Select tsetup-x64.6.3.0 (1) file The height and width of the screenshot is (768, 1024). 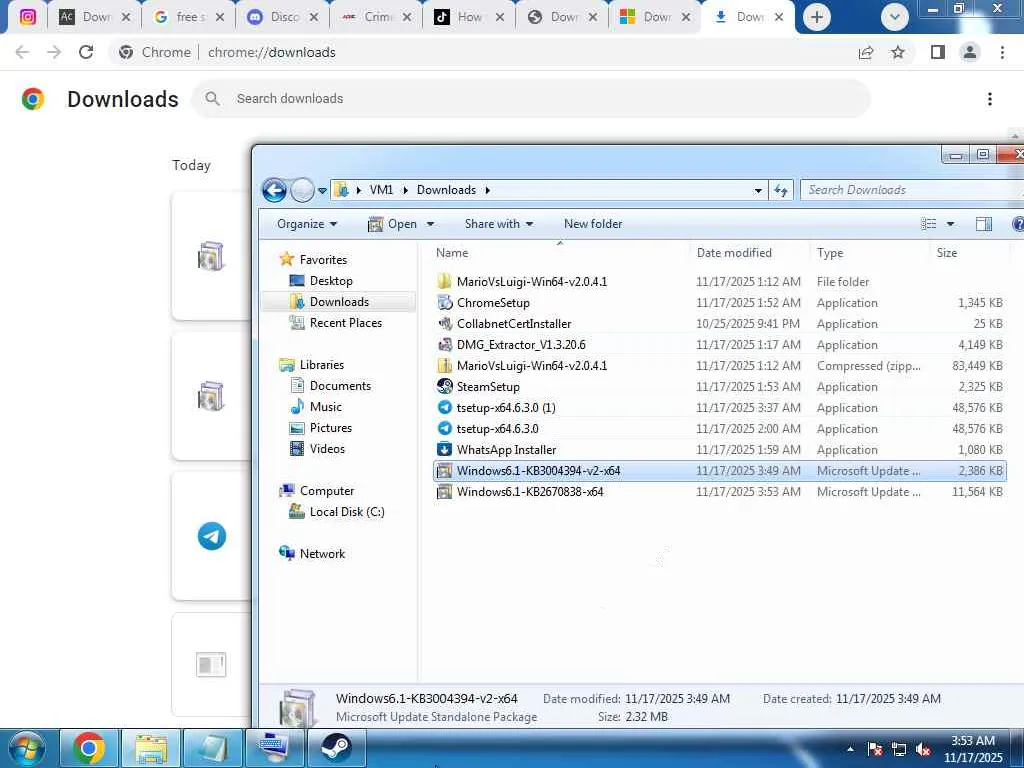pyautogui.click(x=719, y=408)
